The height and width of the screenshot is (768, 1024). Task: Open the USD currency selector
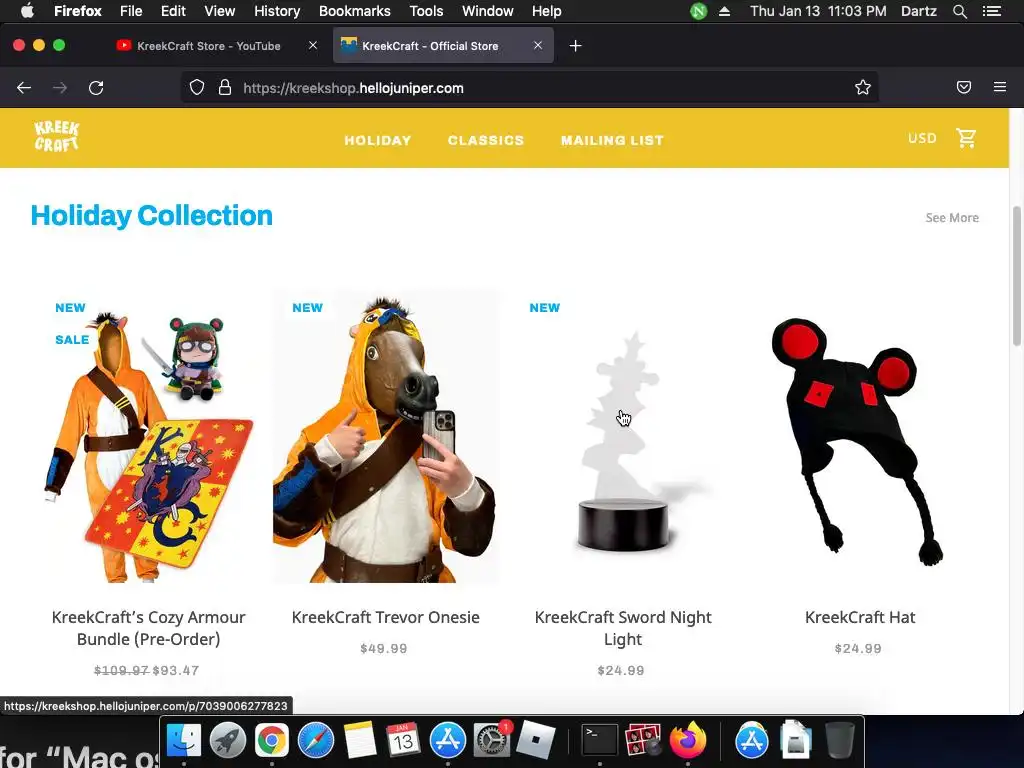pyautogui.click(x=921, y=138)
